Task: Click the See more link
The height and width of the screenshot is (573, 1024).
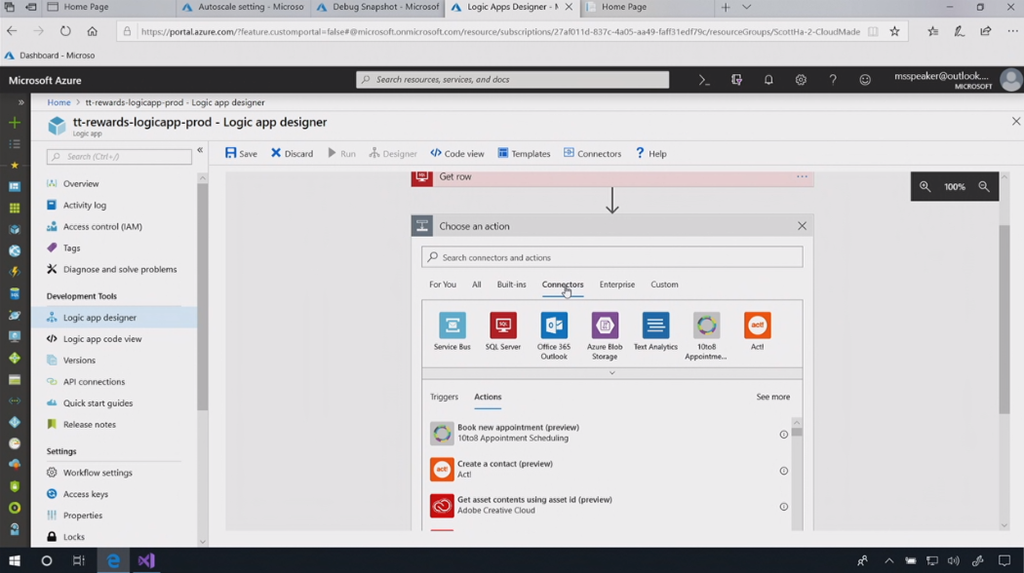Action: pos(772,397)
